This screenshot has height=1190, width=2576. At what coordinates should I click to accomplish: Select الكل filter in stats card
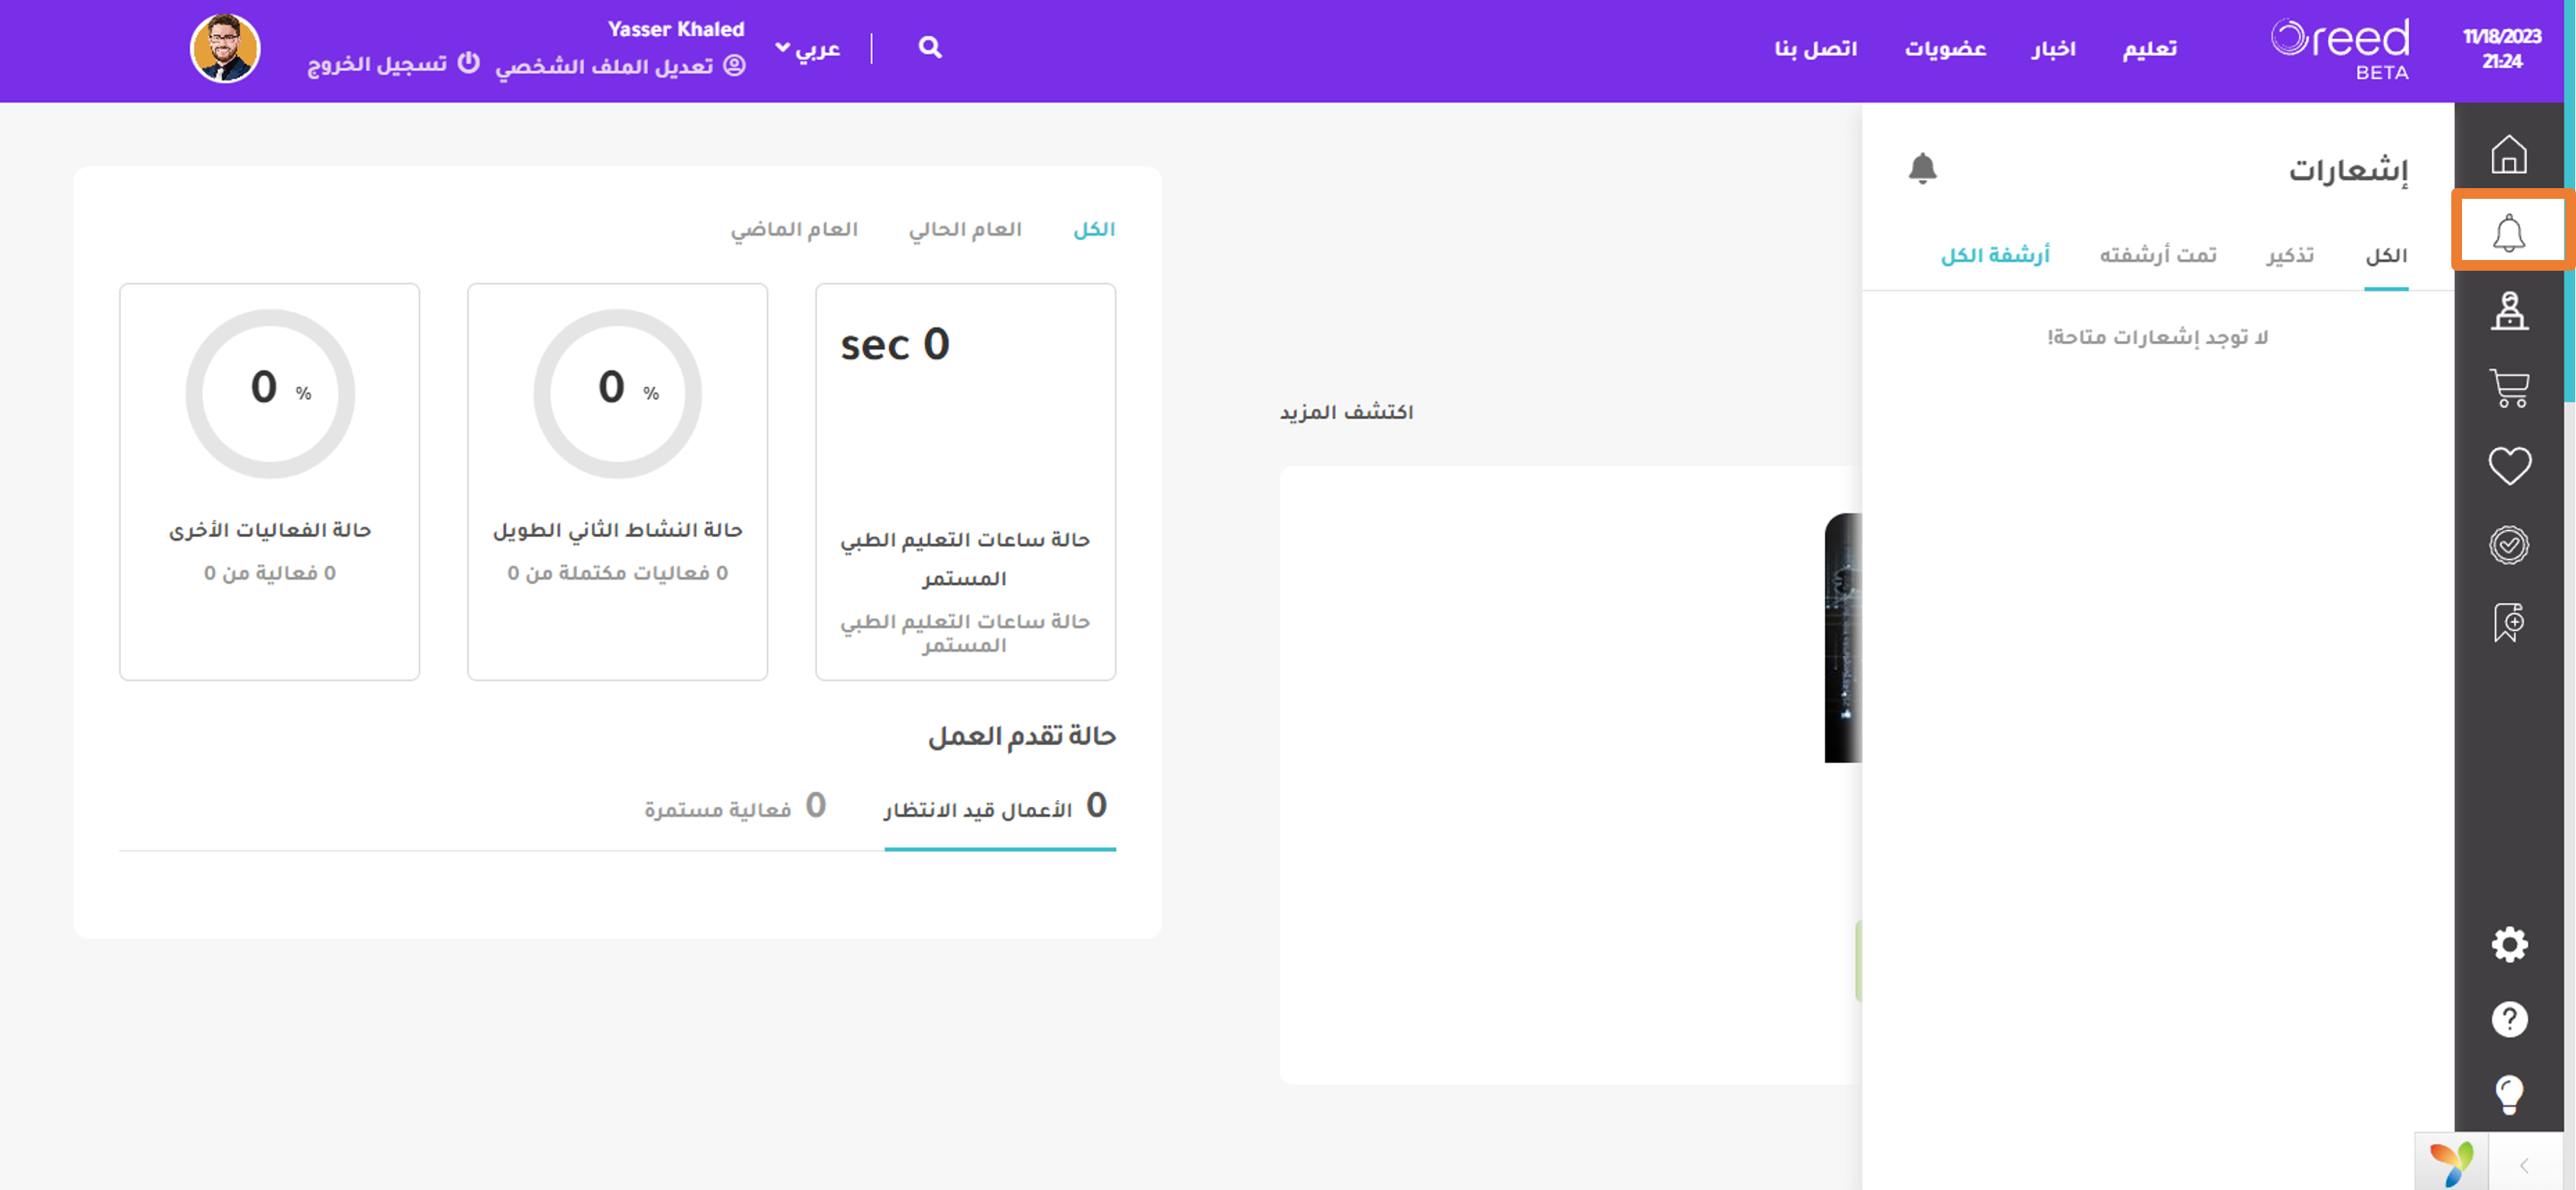pos(1094,230)
